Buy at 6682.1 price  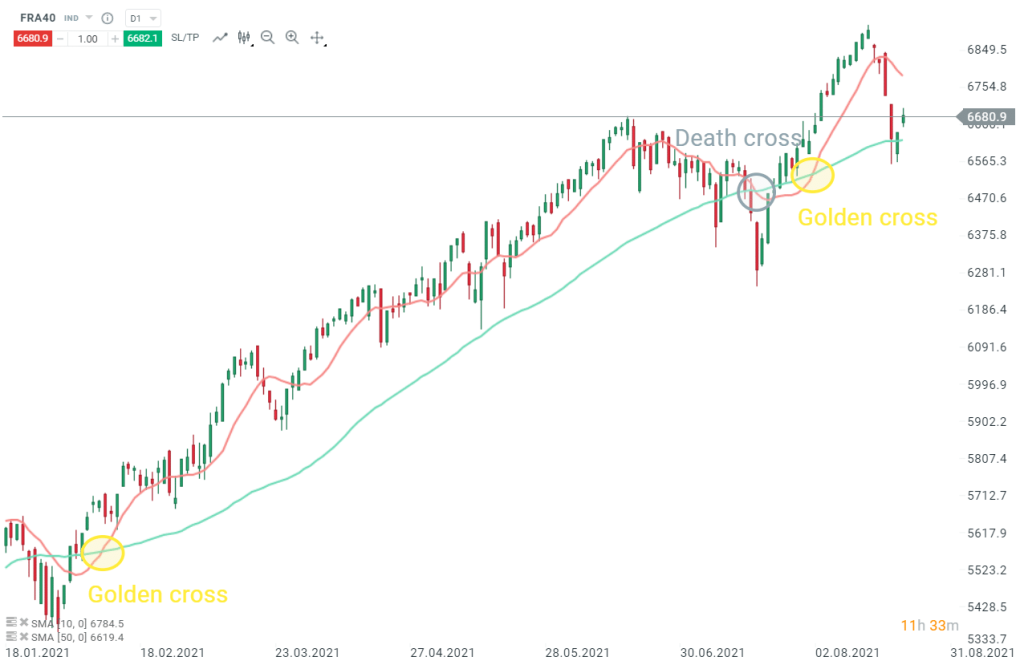click(138, 38)
